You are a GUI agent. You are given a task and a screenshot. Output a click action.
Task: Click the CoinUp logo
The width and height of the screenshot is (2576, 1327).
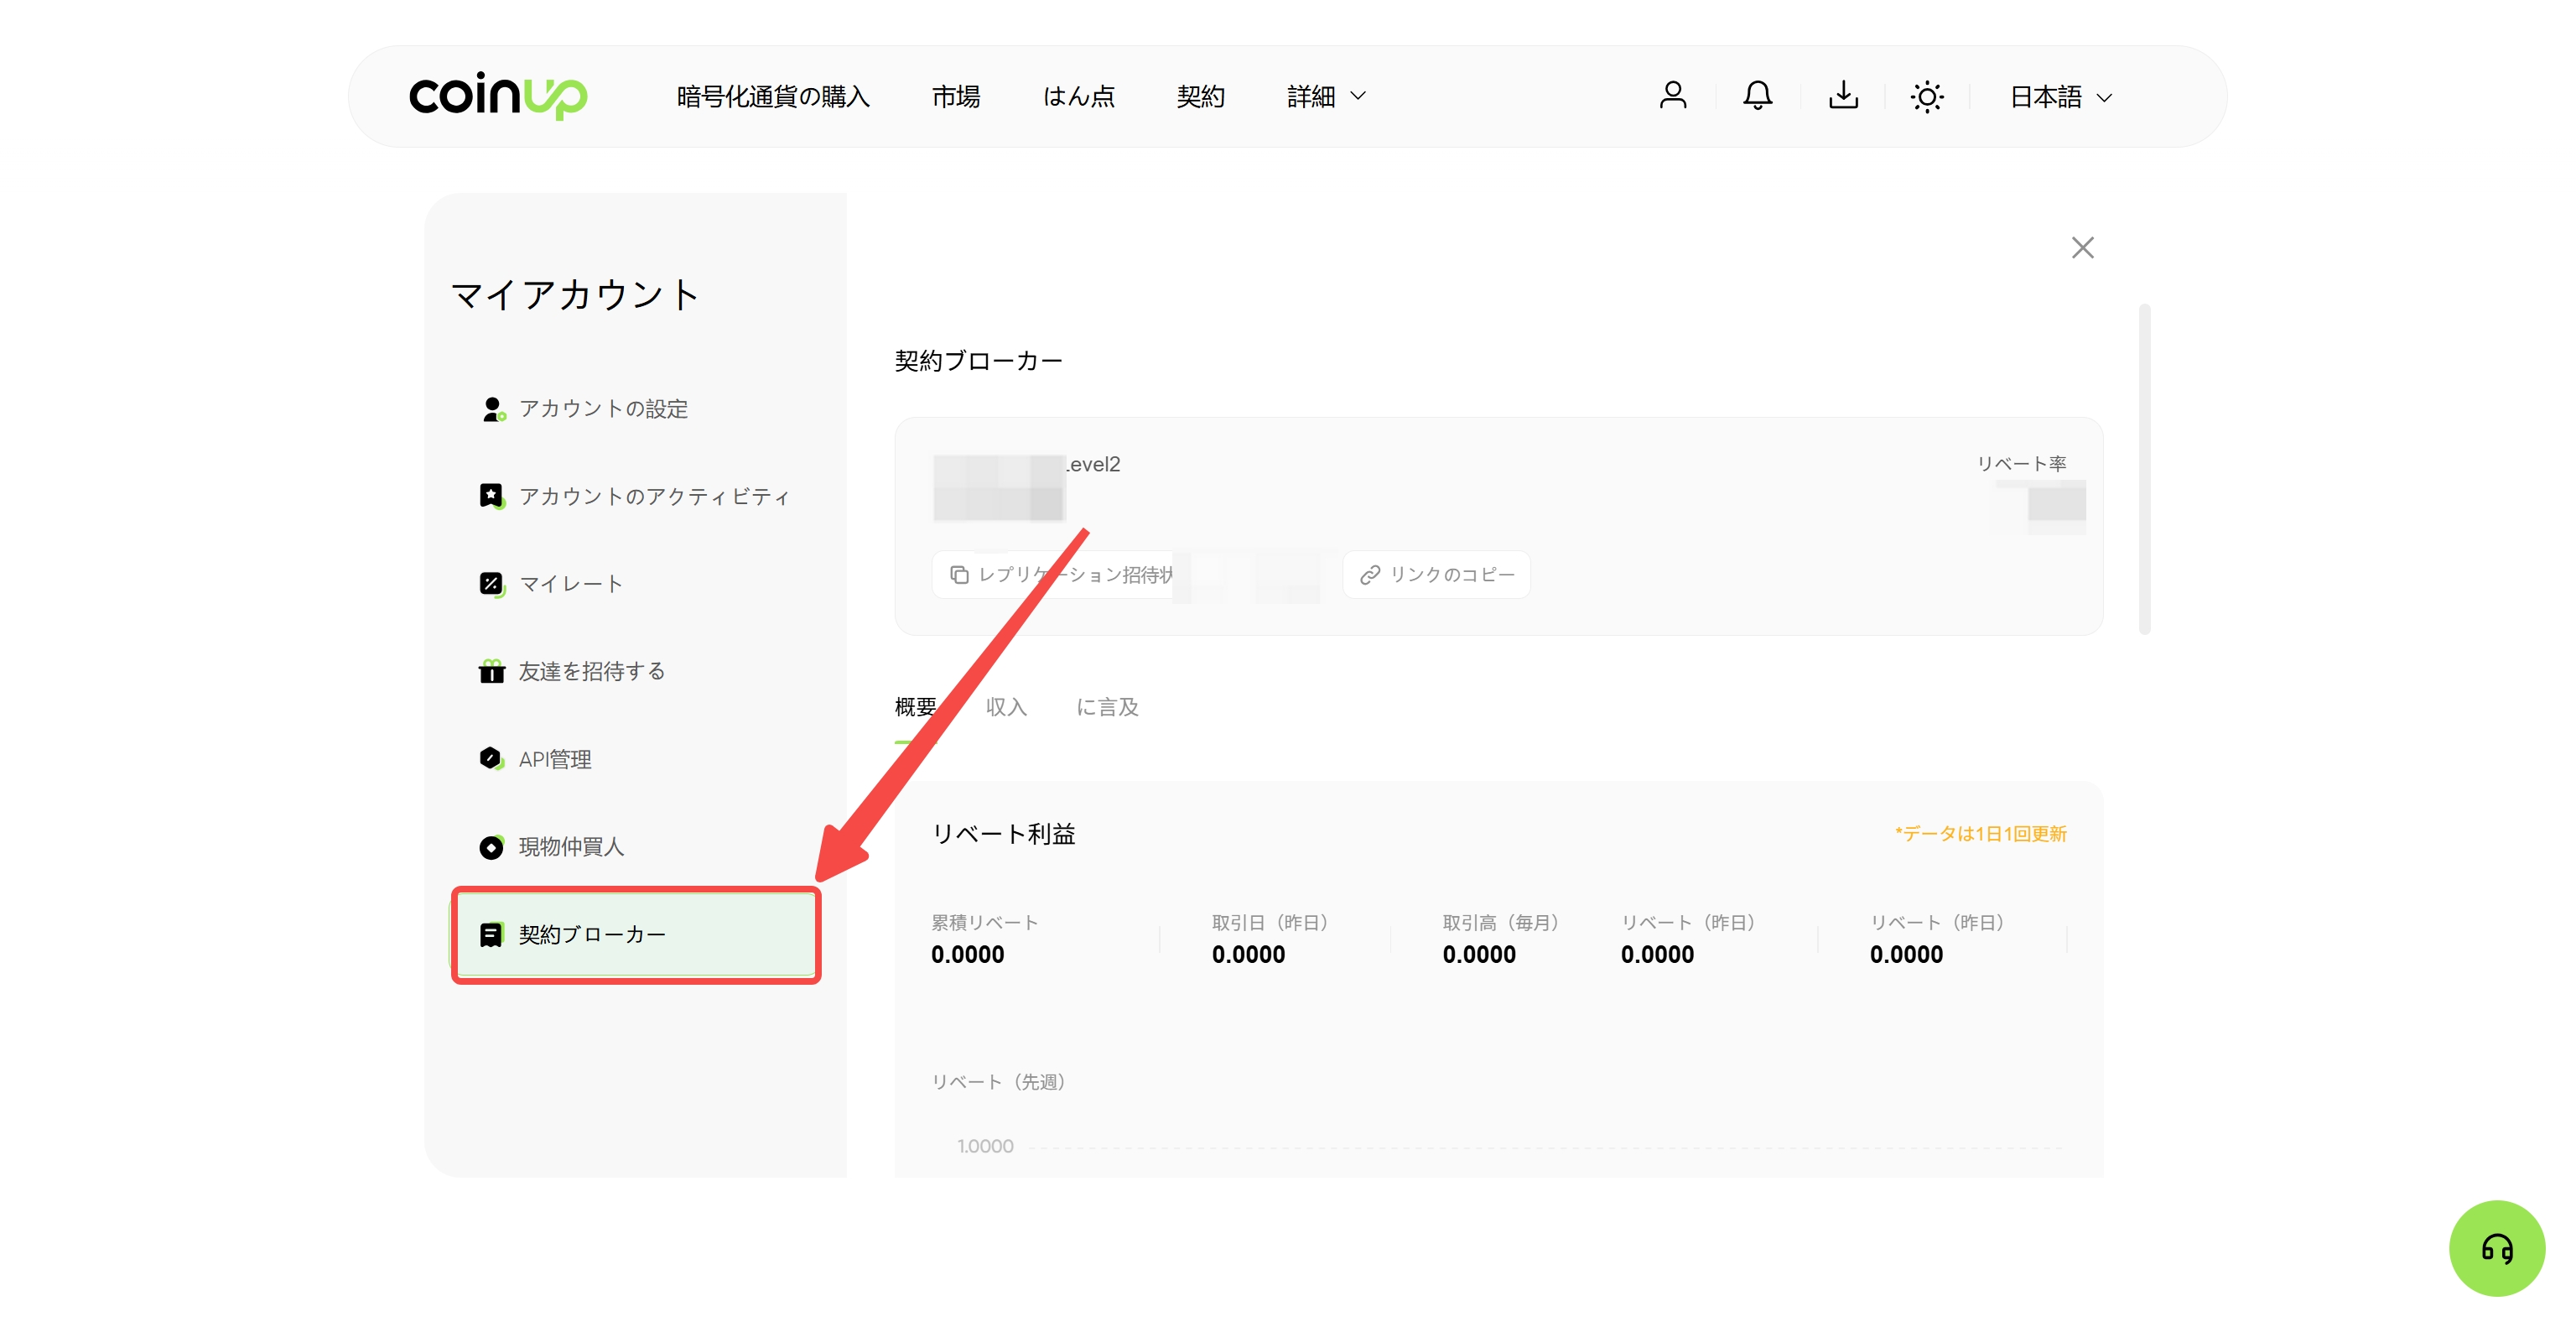coord(498,96)
